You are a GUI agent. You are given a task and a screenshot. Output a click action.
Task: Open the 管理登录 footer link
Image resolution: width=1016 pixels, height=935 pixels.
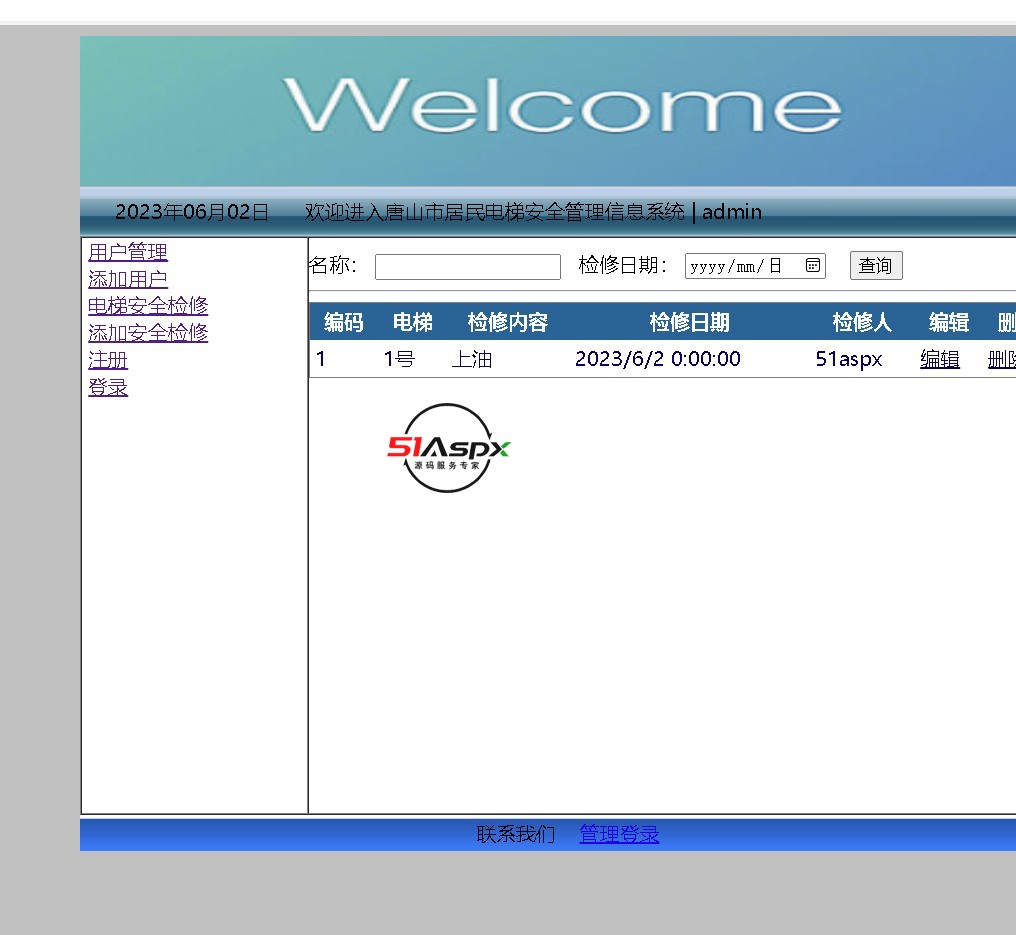[x=619, y=834]
